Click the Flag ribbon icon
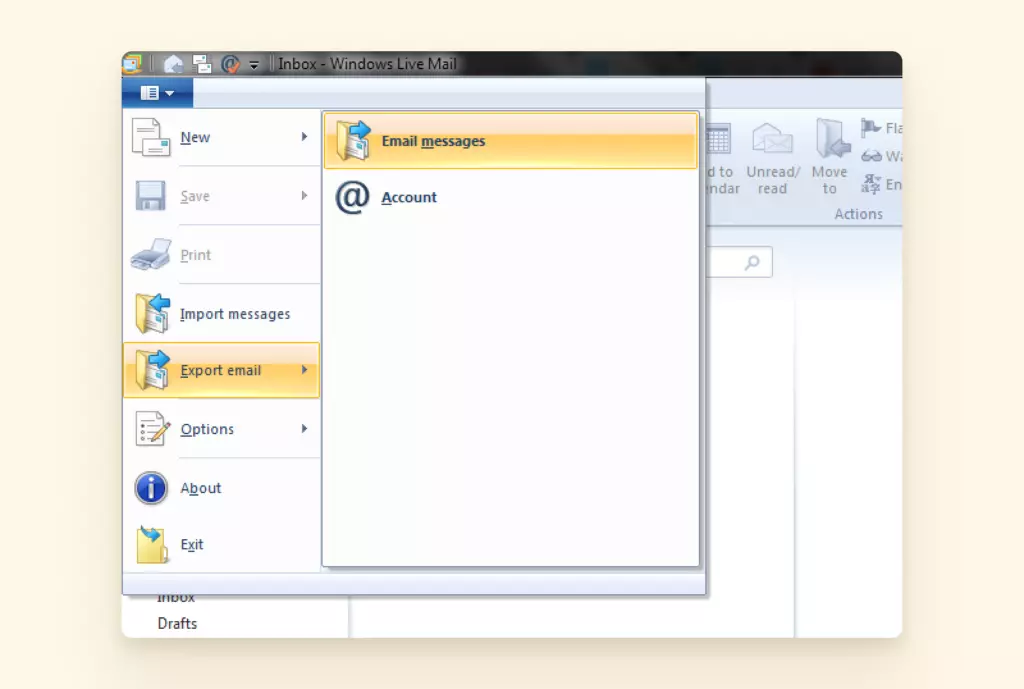1024x689 pixels. (x=870, y=127)
